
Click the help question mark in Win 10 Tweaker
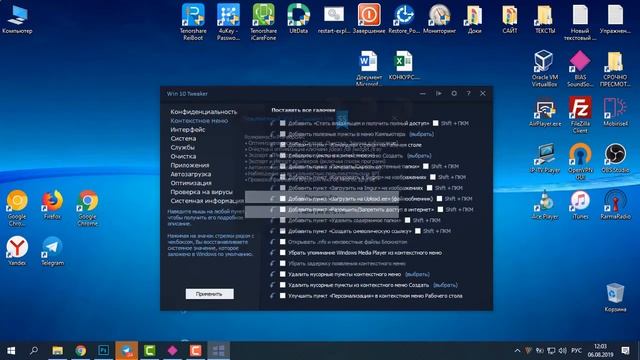469,93
